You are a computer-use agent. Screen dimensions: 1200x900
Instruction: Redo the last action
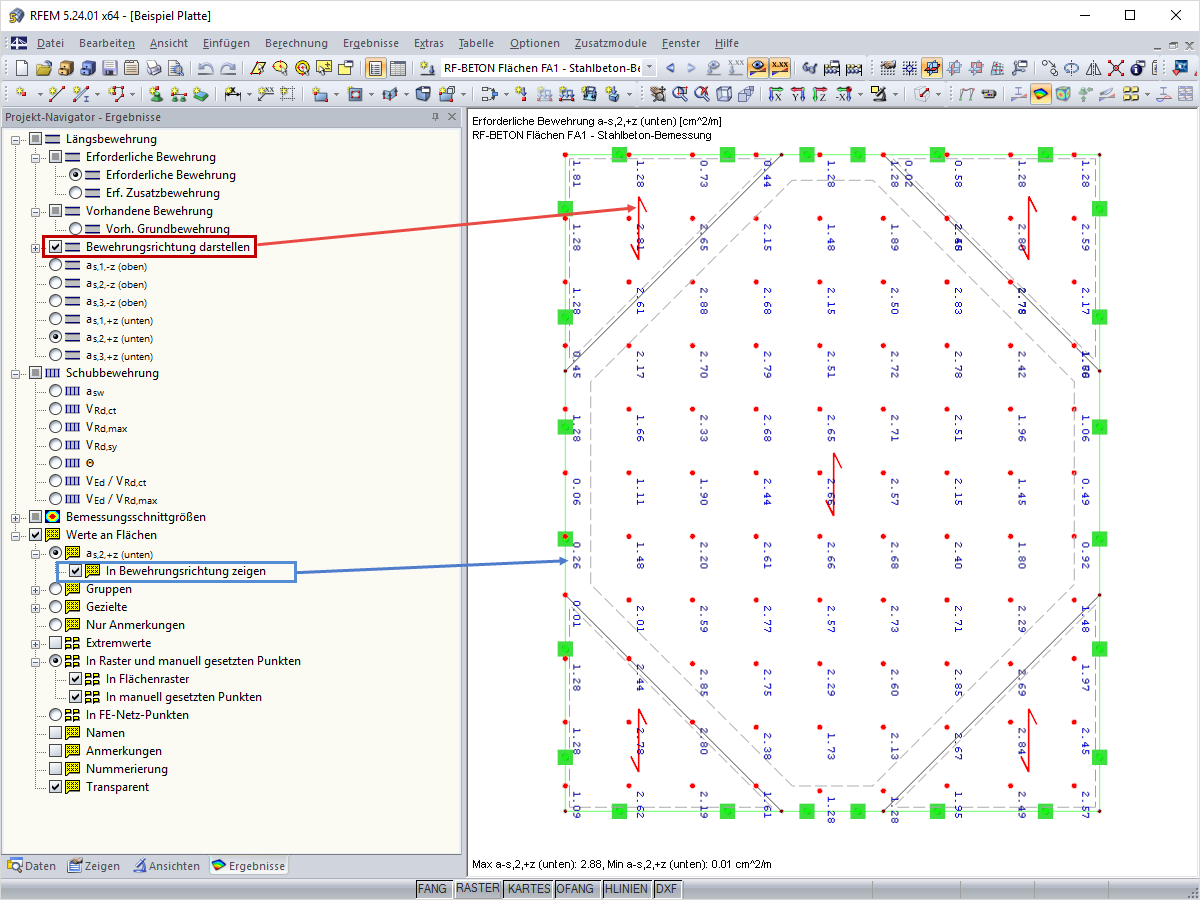point(228,68)
